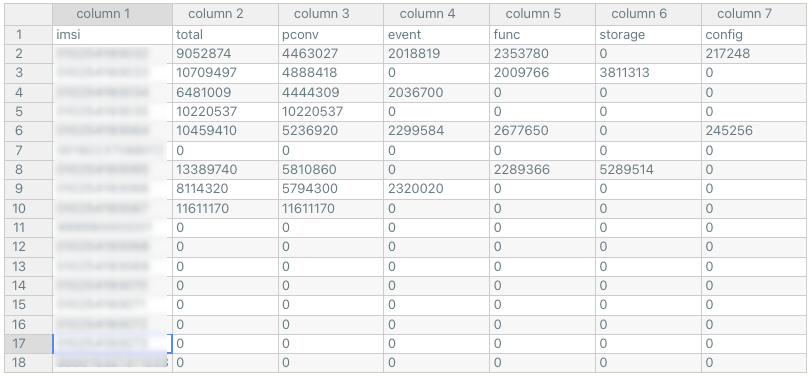
Task: Click the cell with value 13389740
Action: click(225, 170)
